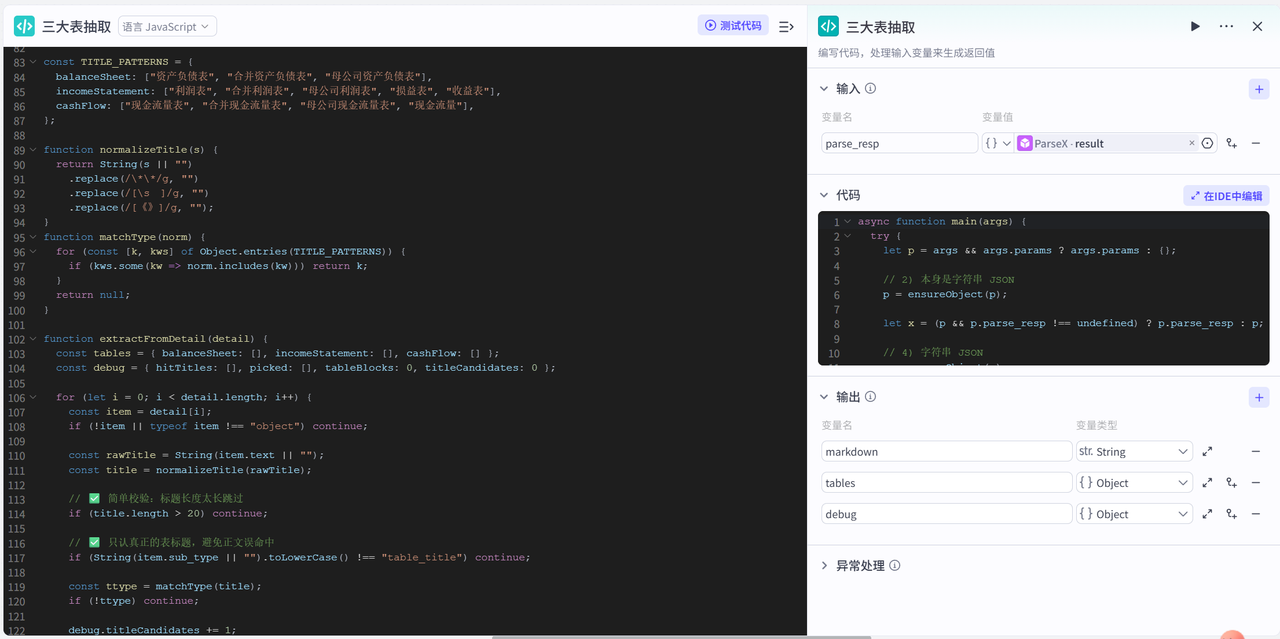Remove the debug output variable
This screenshot has width=1280, height=639.
coord(1256,514)
